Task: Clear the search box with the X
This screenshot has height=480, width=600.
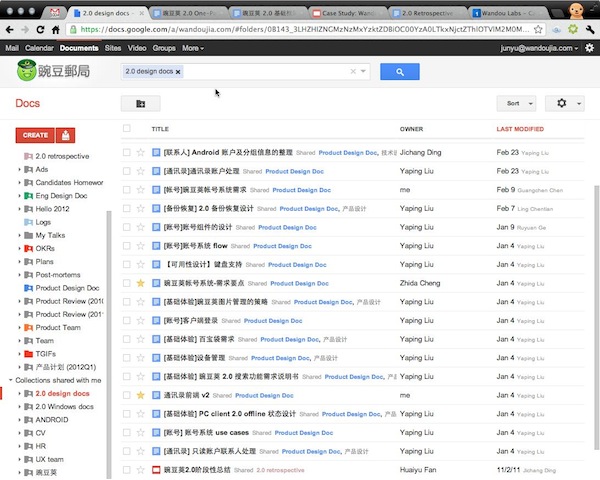Action: click(352, 72)
